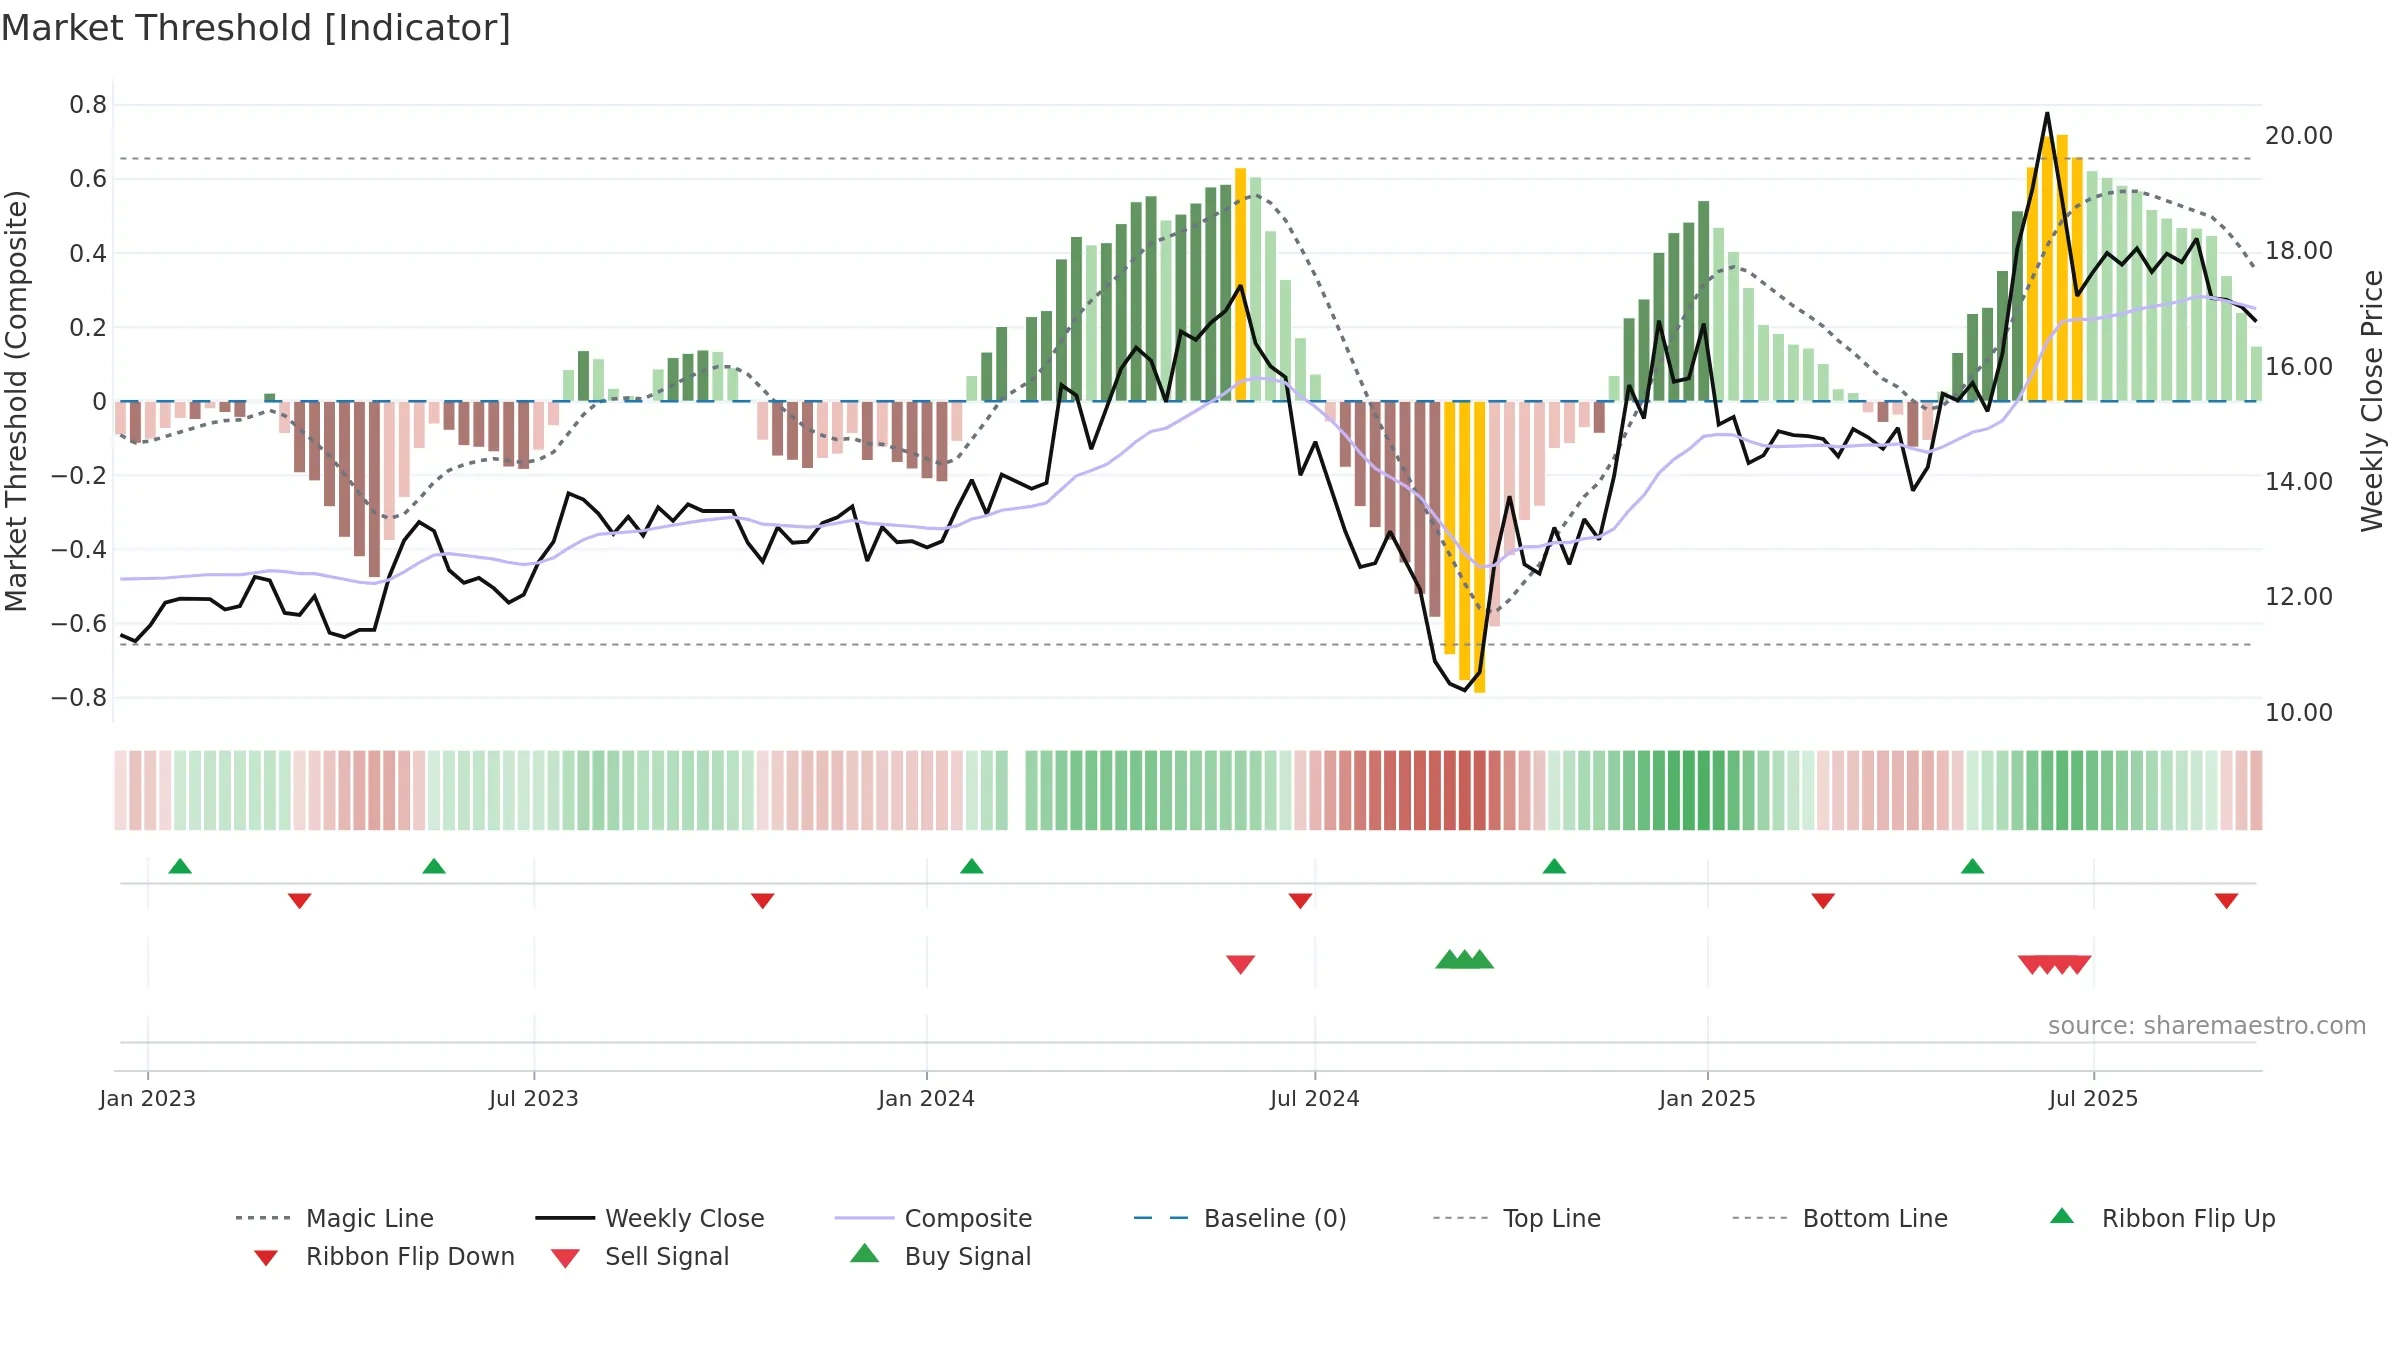Viewport: 2400px width, 1350px height.
Task: Toggle the Magic Line legend entry
Action: [x=334, y=1218]
